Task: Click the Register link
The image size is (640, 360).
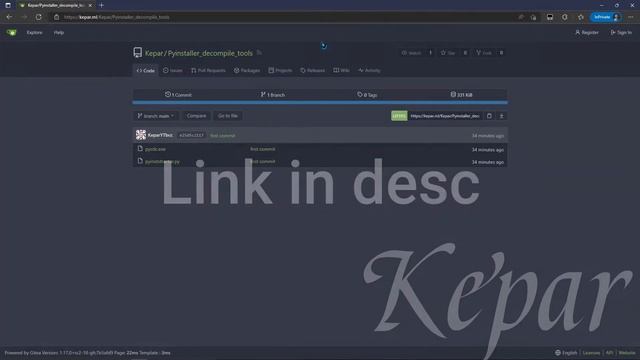Action: (587, 33)
